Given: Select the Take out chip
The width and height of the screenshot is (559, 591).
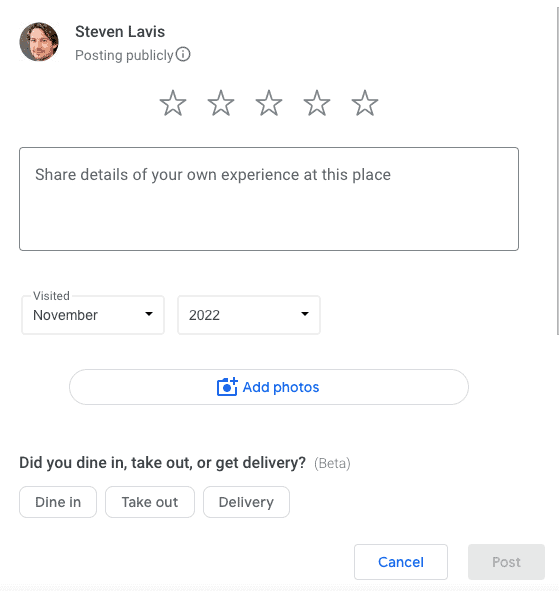Looking at the screenshot, I should click(150, 502).
